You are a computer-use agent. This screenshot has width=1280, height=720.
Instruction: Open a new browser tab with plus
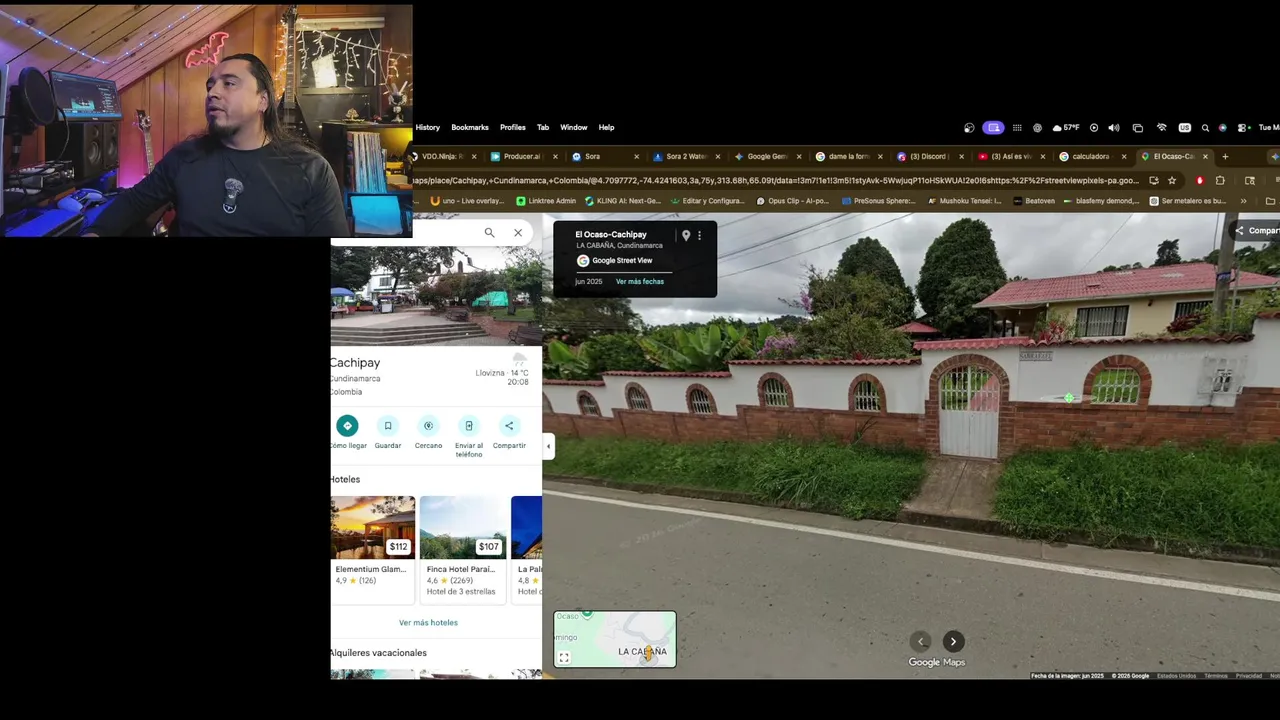point(1225,157)
